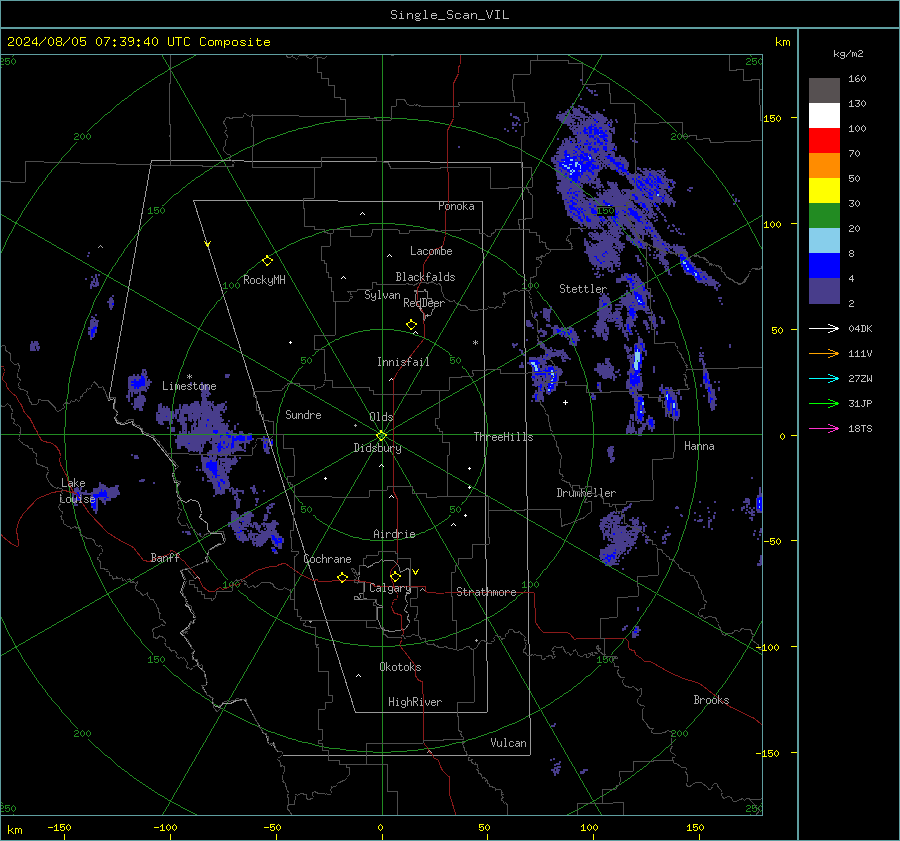Click the kg/m2 units label
The height and width of the screenshot is (841, 900).
tap(848, 54)
